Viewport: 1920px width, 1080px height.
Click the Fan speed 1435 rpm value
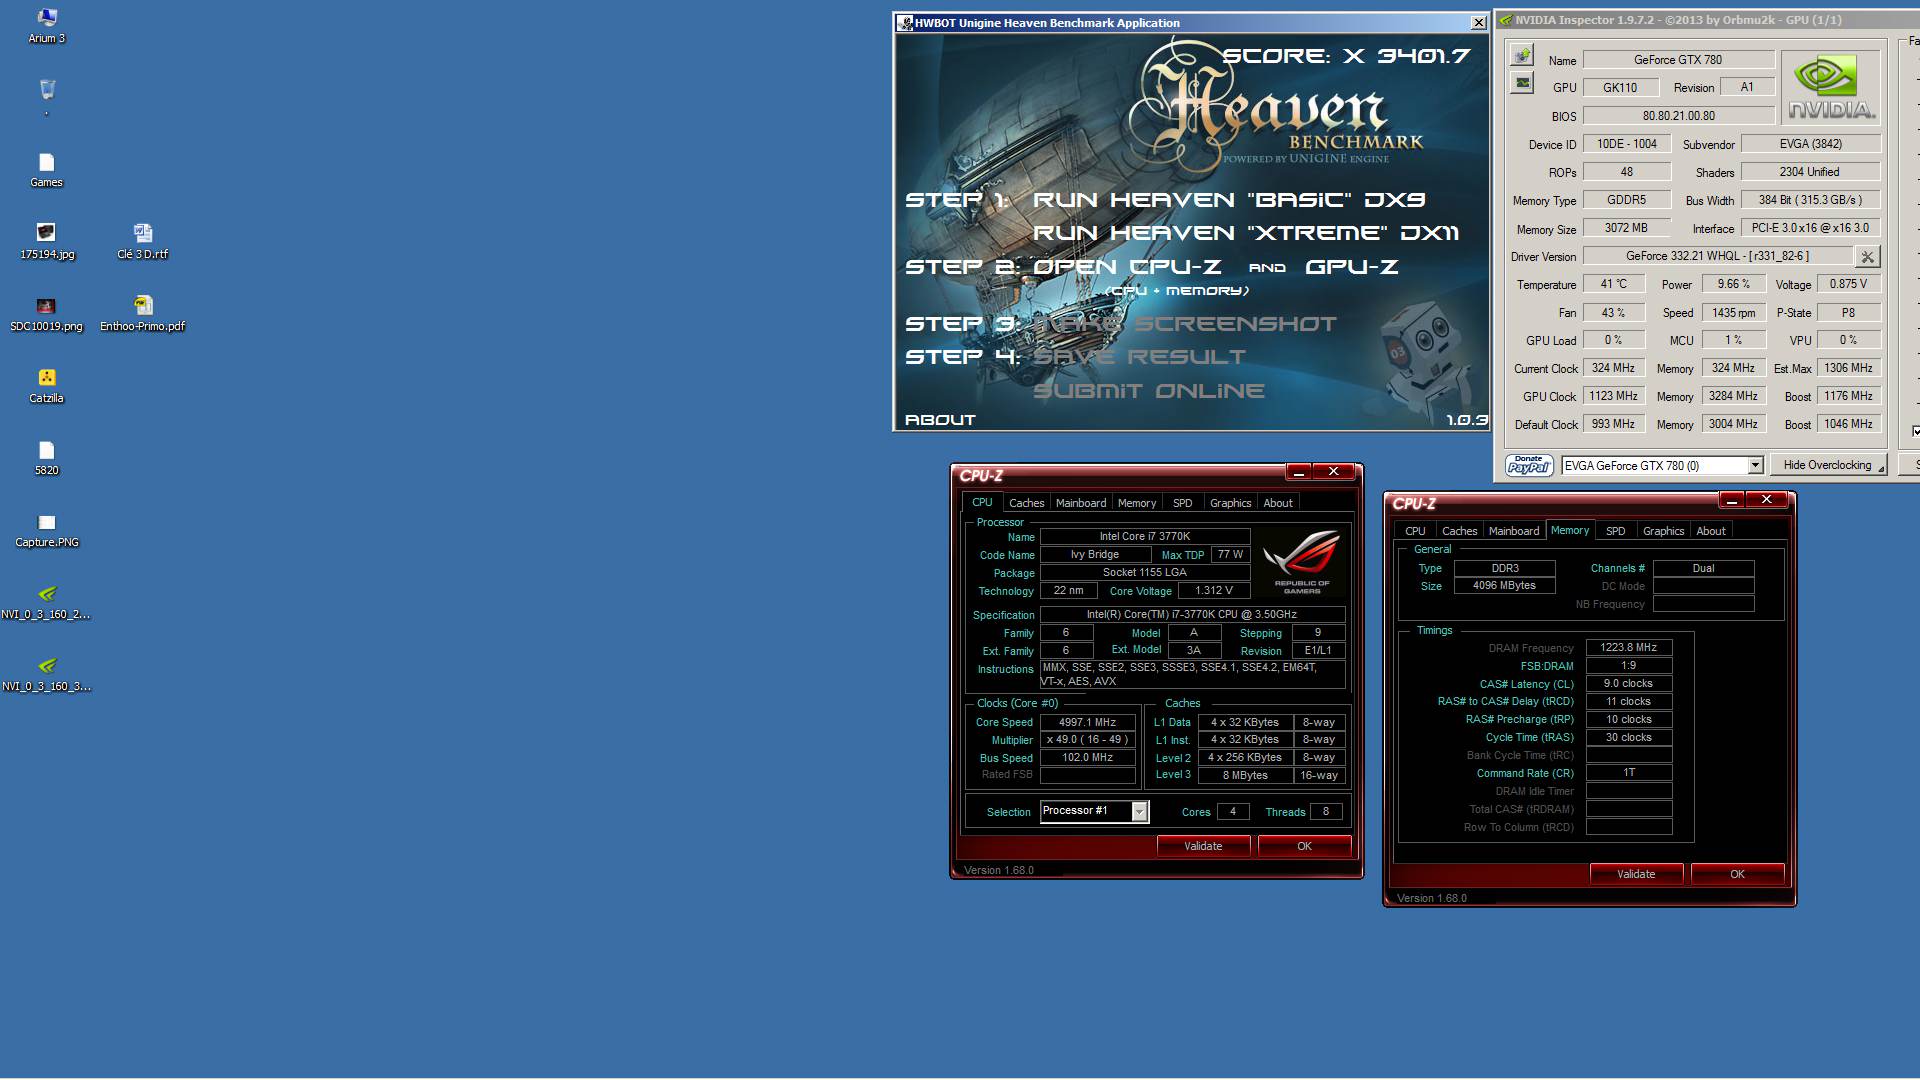tap(1733, 312)
